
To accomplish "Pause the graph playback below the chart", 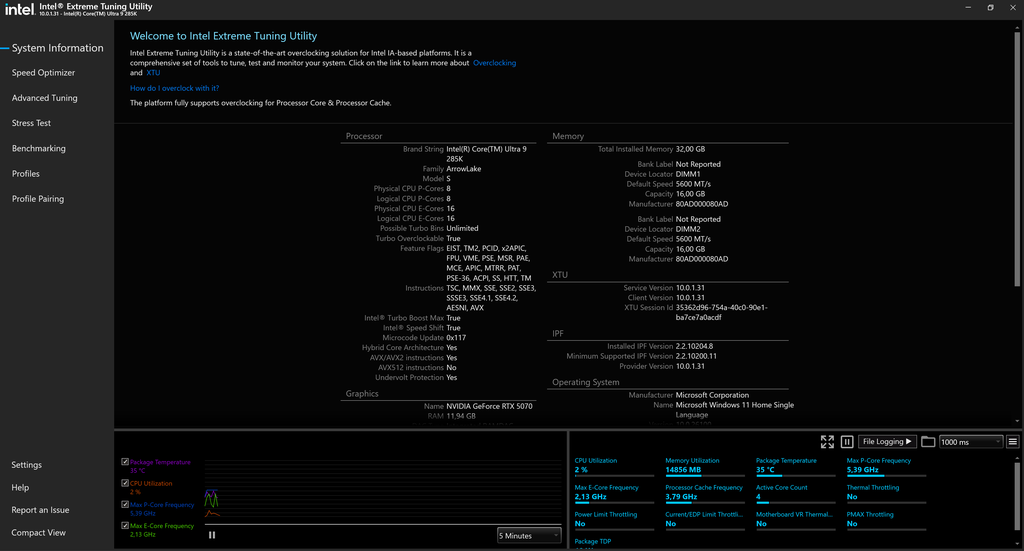I will click(212, 535).
